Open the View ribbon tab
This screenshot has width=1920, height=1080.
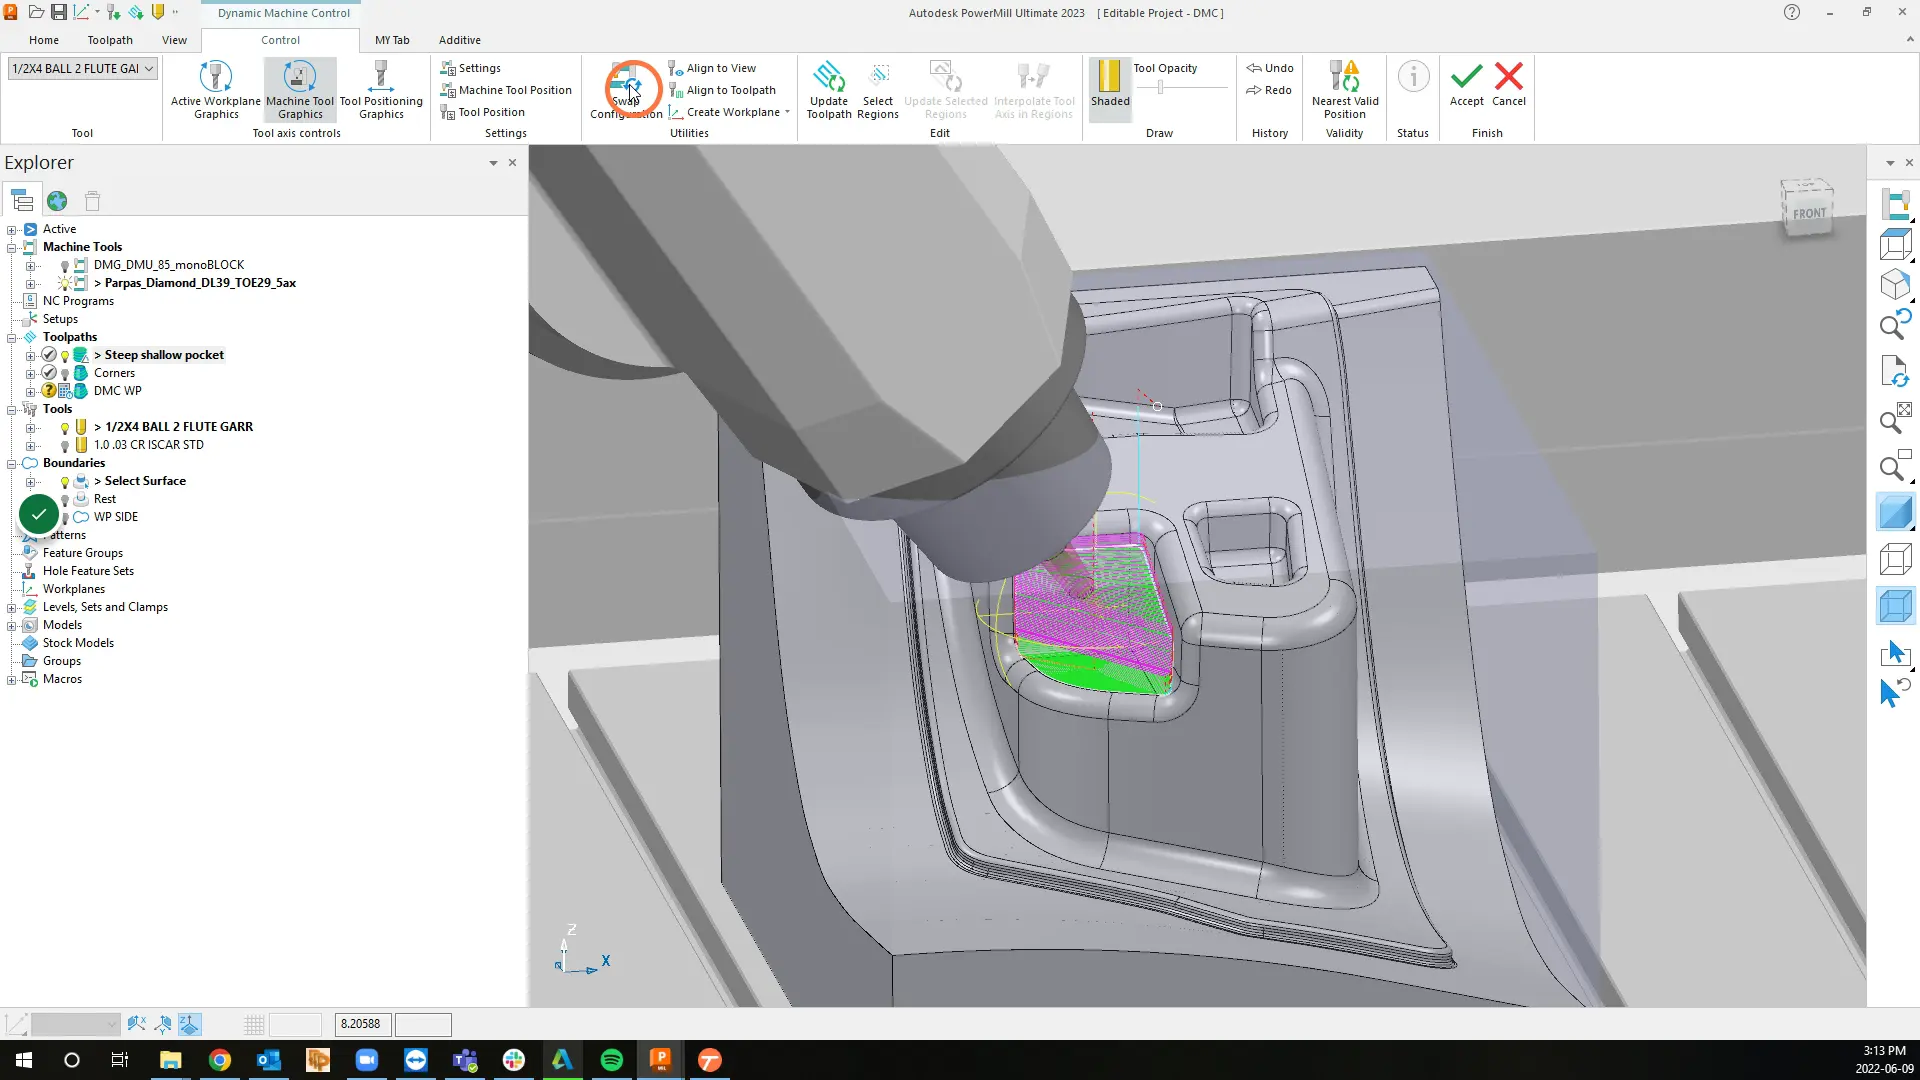[174, 40]
